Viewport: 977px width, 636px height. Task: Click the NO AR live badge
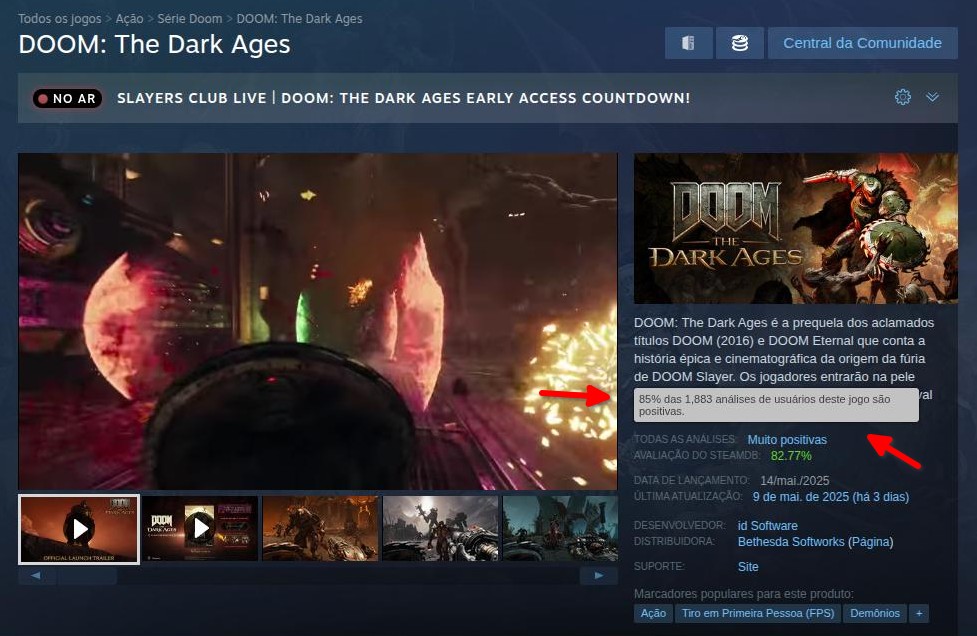point(67,98)
